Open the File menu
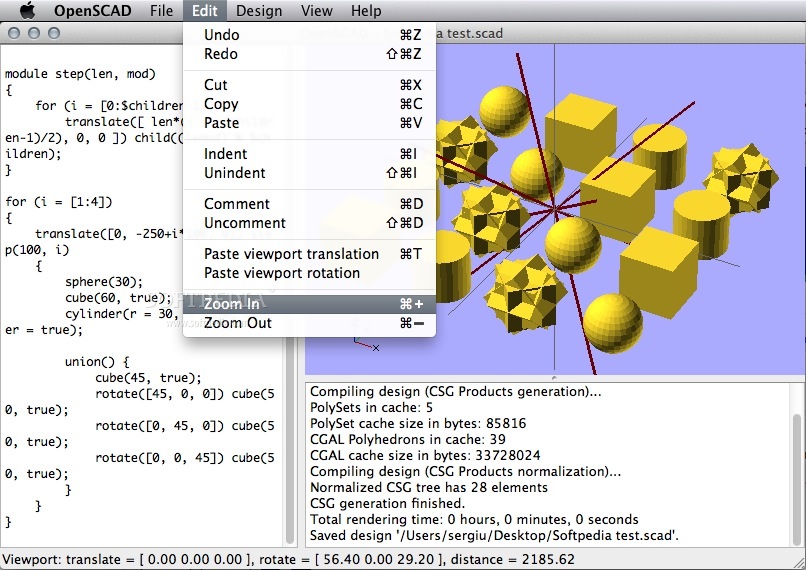 161,11
